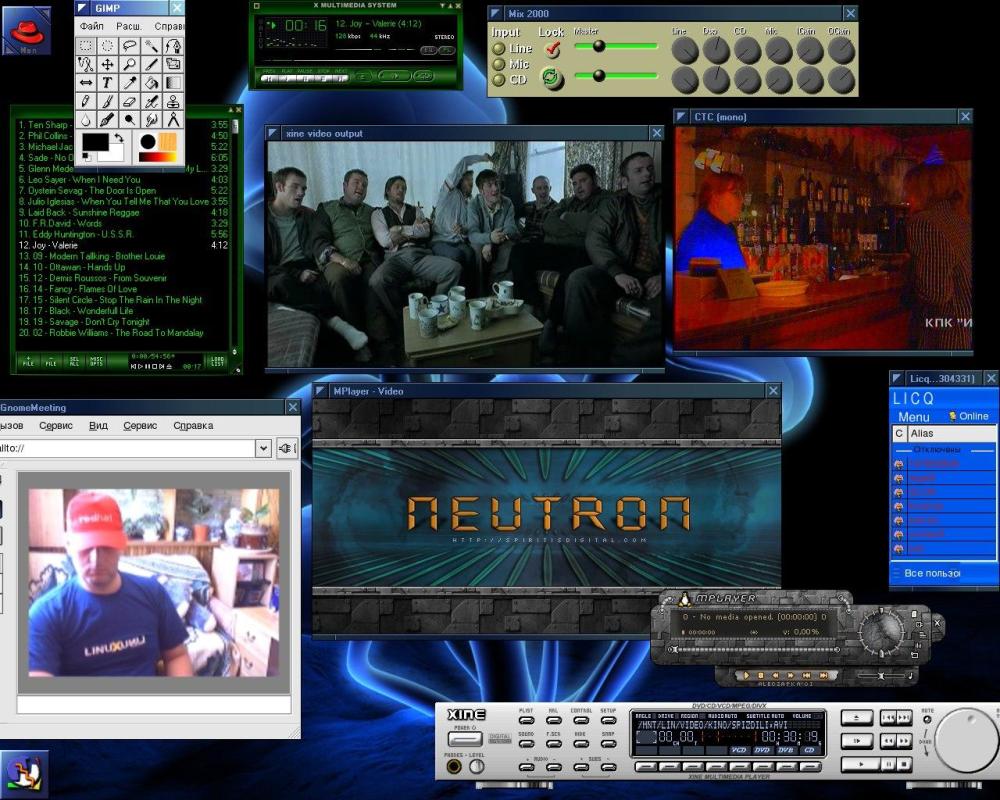Choose the Bucket Fill tool
The height and width of the screenshot is (800, 1000).
[x=151, y=83]
